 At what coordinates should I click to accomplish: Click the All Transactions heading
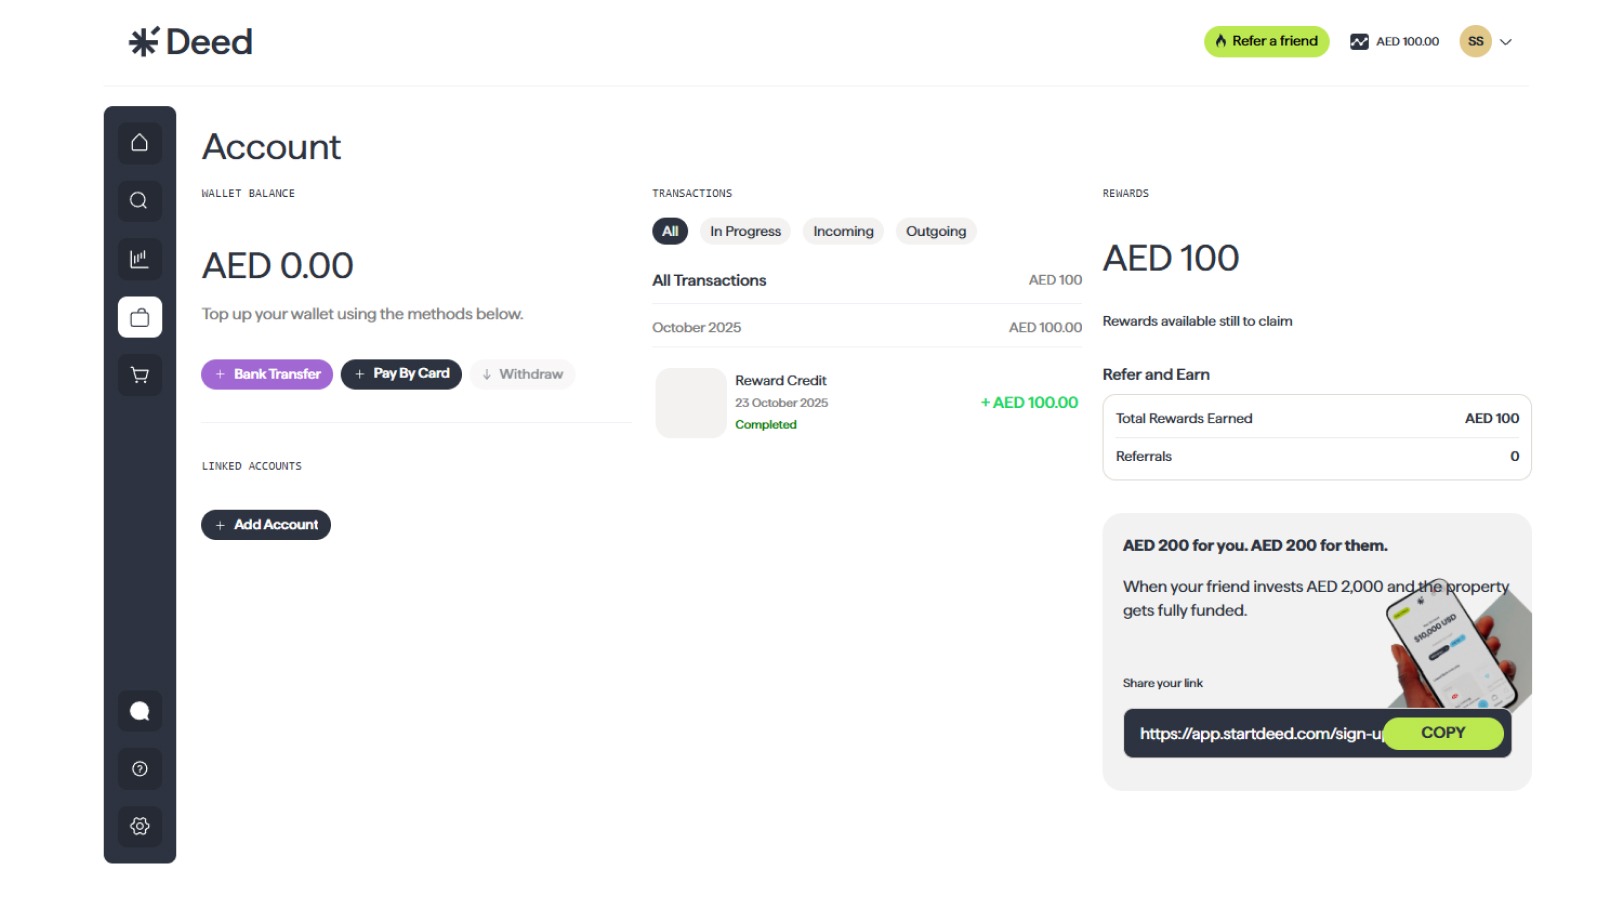709,280
